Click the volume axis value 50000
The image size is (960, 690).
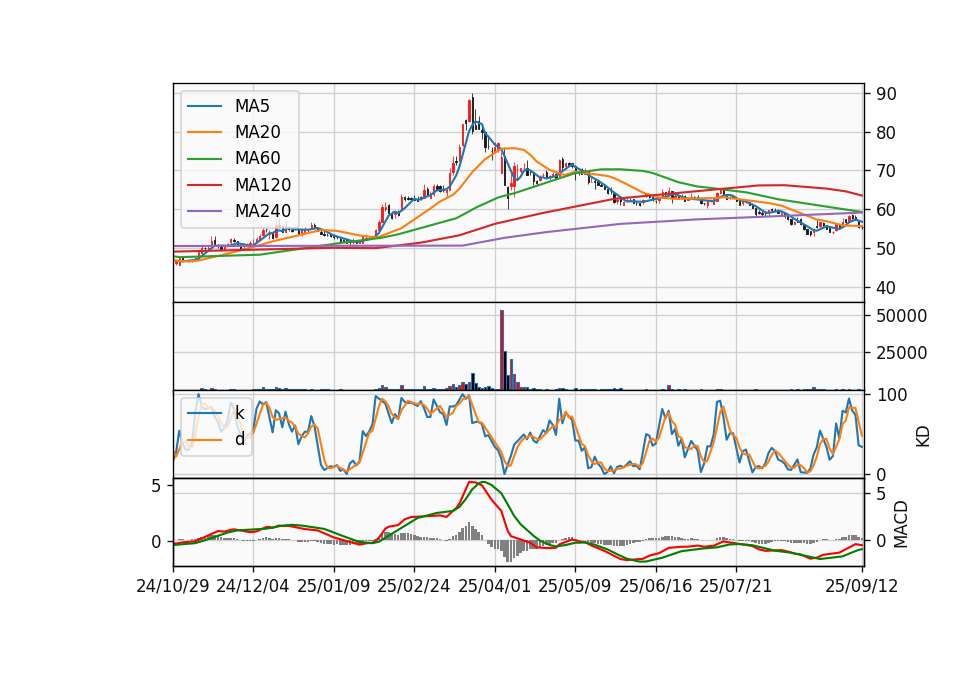point(902,317)
